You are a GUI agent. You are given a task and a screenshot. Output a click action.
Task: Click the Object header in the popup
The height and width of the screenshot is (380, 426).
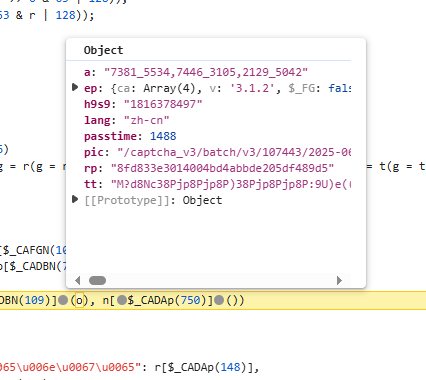pos(103,50)
